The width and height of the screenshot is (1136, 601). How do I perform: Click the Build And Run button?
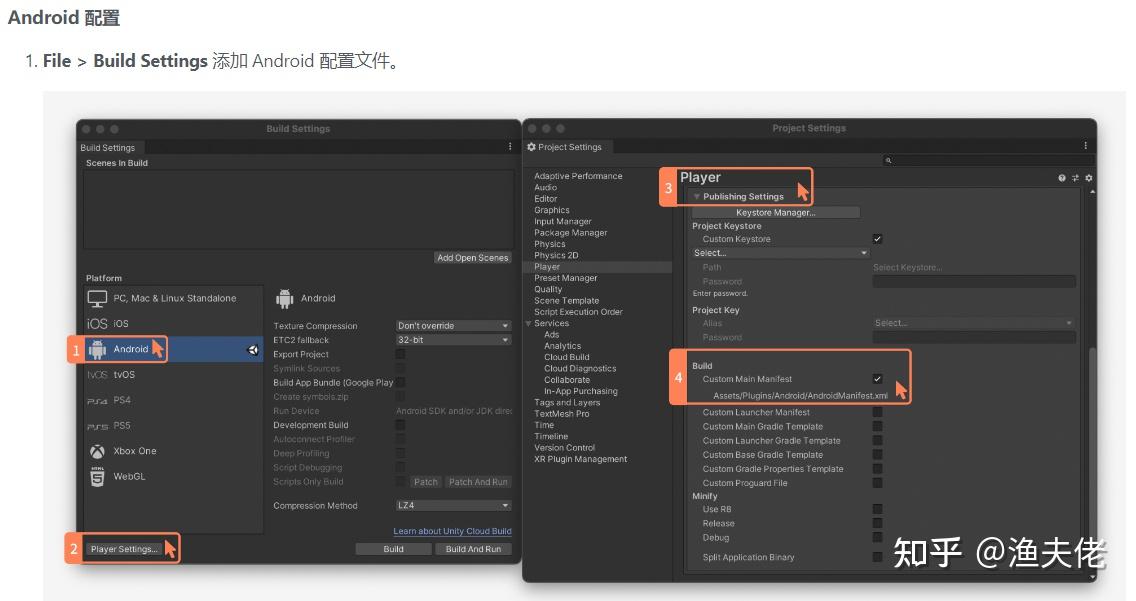474,548
